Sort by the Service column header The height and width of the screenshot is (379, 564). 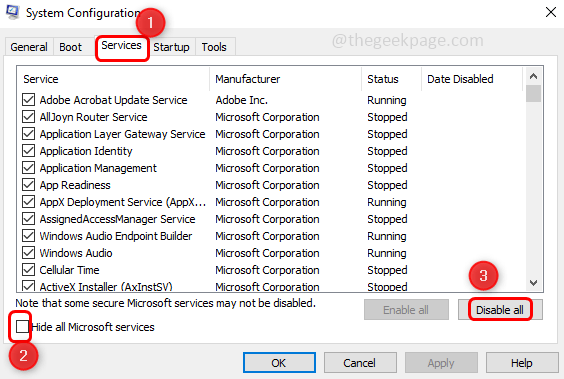pyautogui.click(x=113, y=79)
